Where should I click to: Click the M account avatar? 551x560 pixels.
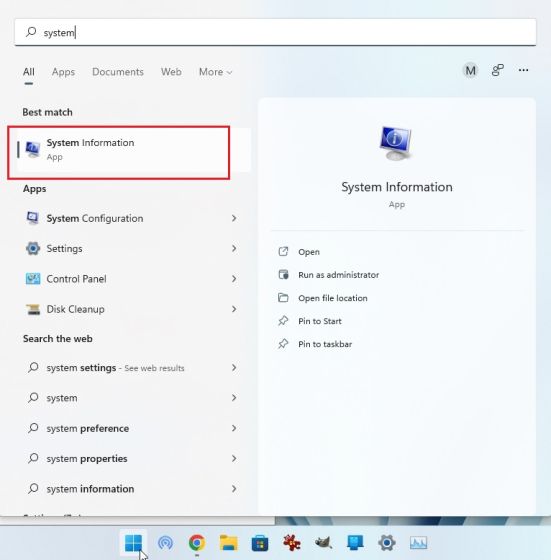point(470,70)
